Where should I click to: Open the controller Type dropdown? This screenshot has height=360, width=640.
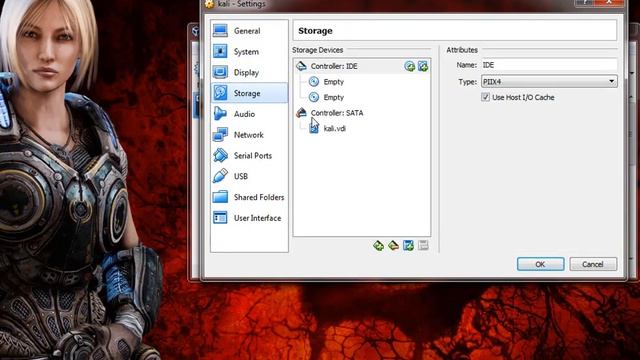[549, 81]
